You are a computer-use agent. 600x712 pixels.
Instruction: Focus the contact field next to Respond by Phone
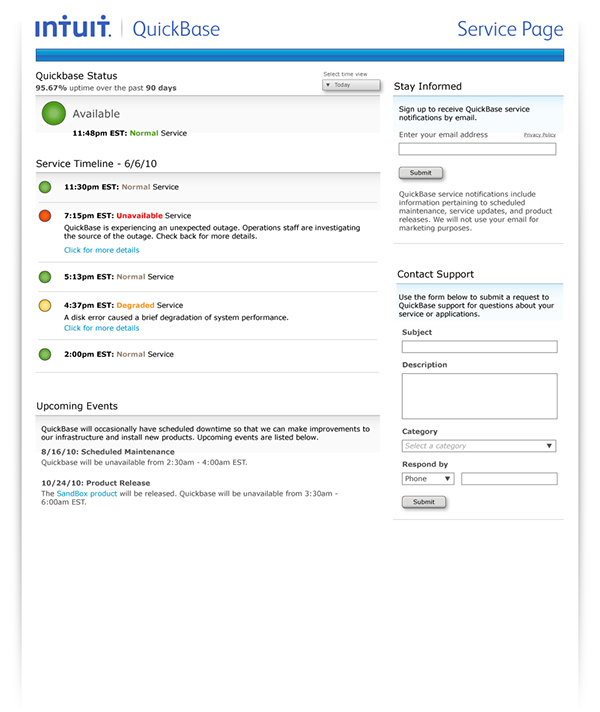[509, 479]
